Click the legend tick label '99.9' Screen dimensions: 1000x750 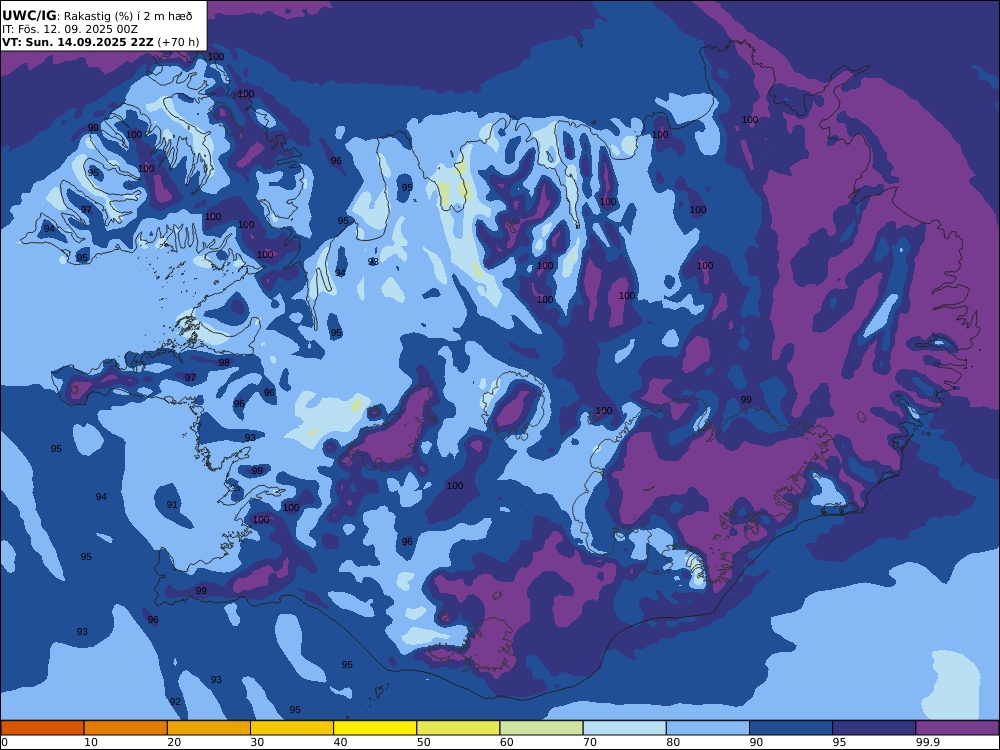(927, 742)
